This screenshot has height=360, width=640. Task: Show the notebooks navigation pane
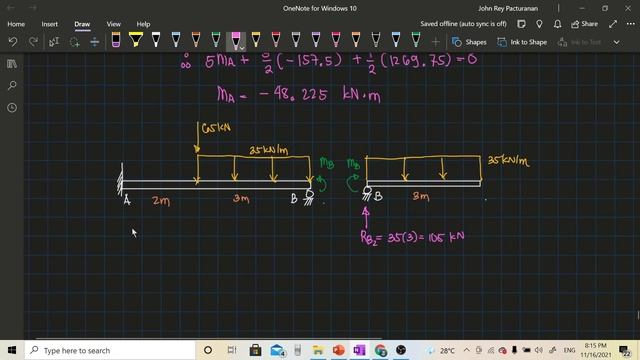click(12, 64)
